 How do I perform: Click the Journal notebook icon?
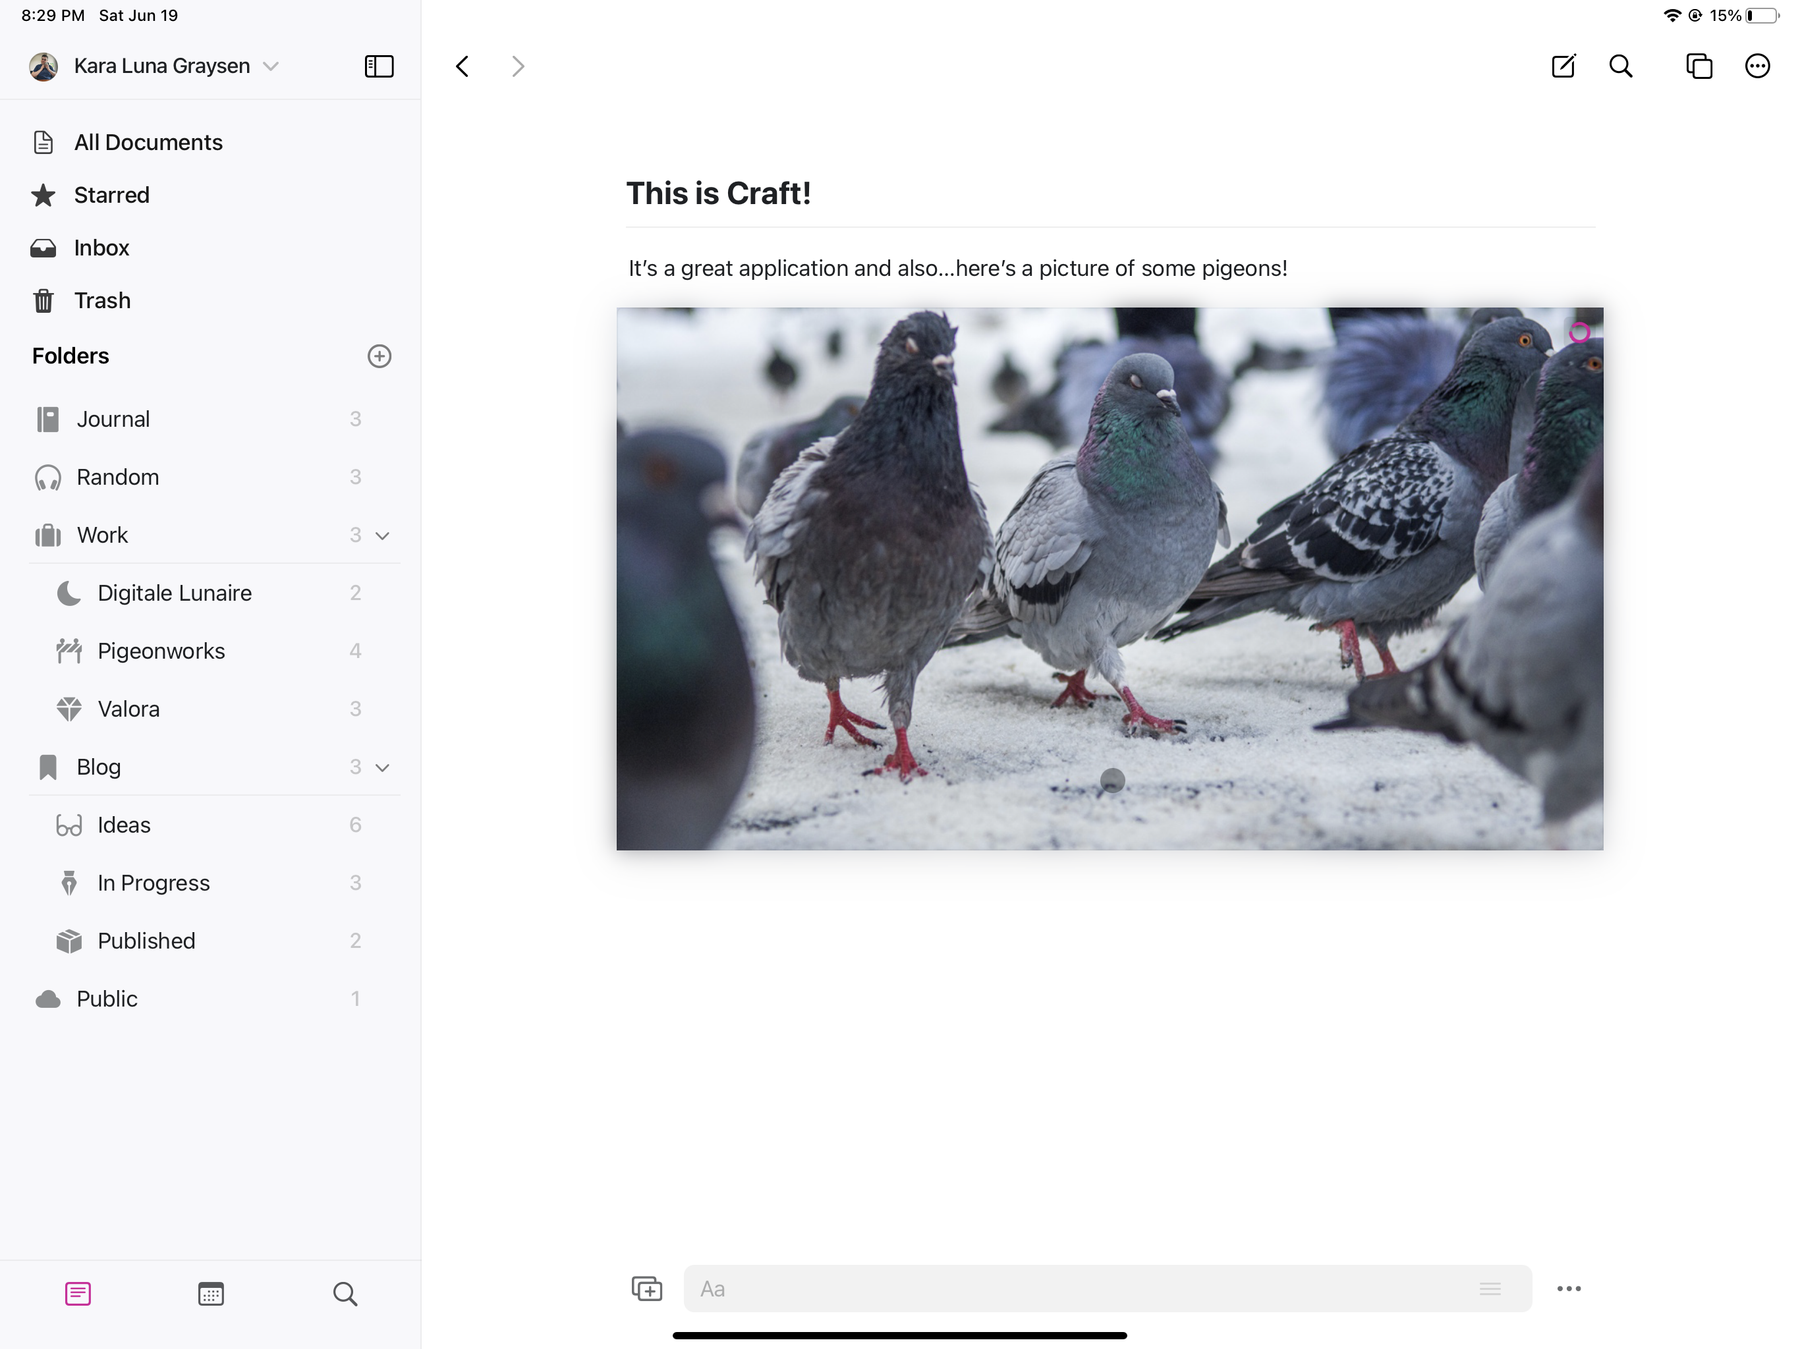click(48, 419)
